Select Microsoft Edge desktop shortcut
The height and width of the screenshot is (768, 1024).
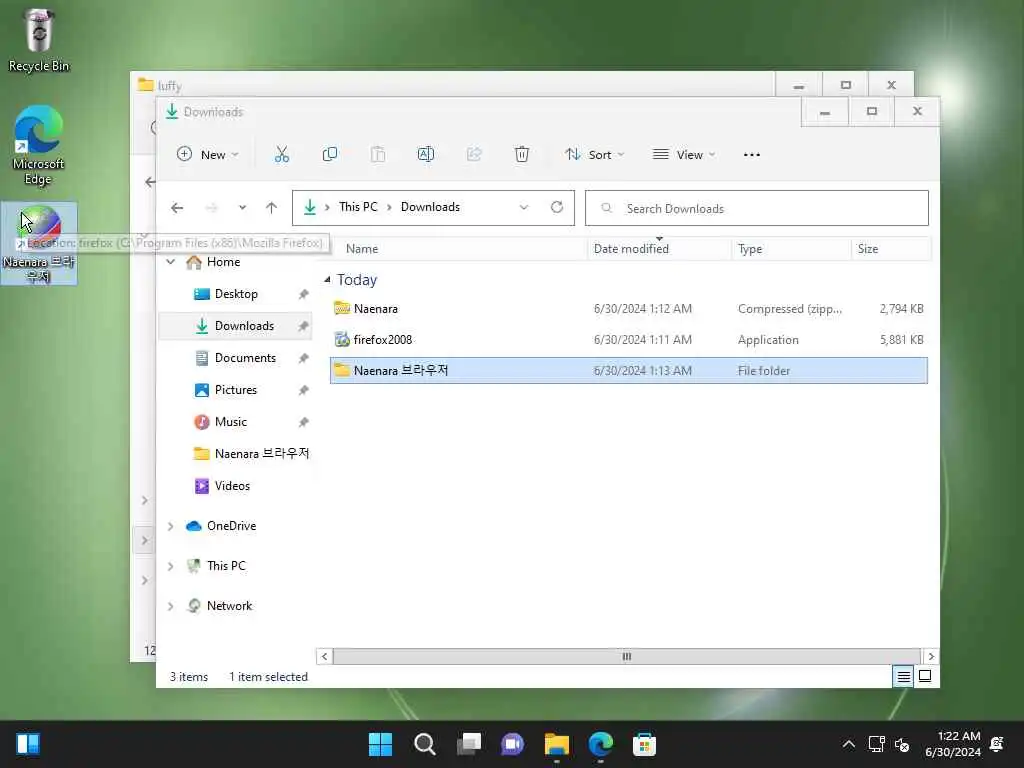(39, 145)
